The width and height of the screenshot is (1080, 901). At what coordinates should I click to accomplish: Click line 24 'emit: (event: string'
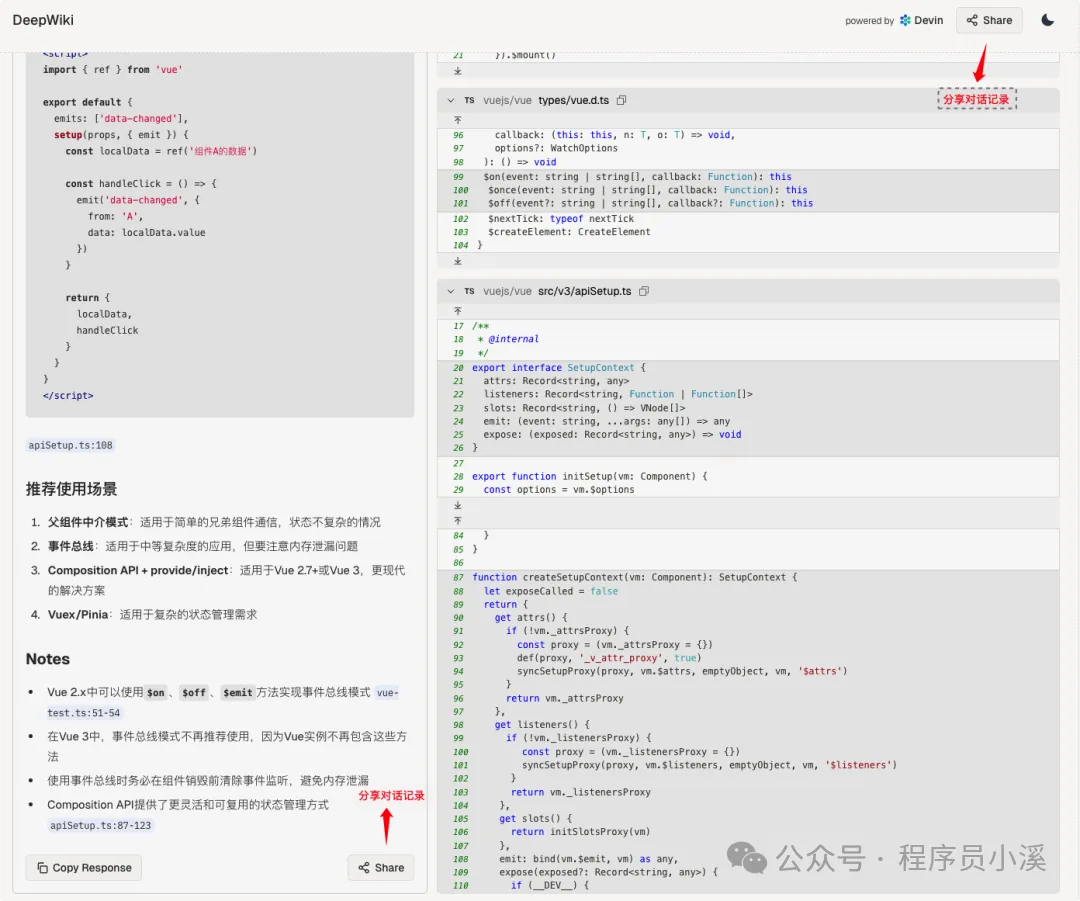(606, 422)
